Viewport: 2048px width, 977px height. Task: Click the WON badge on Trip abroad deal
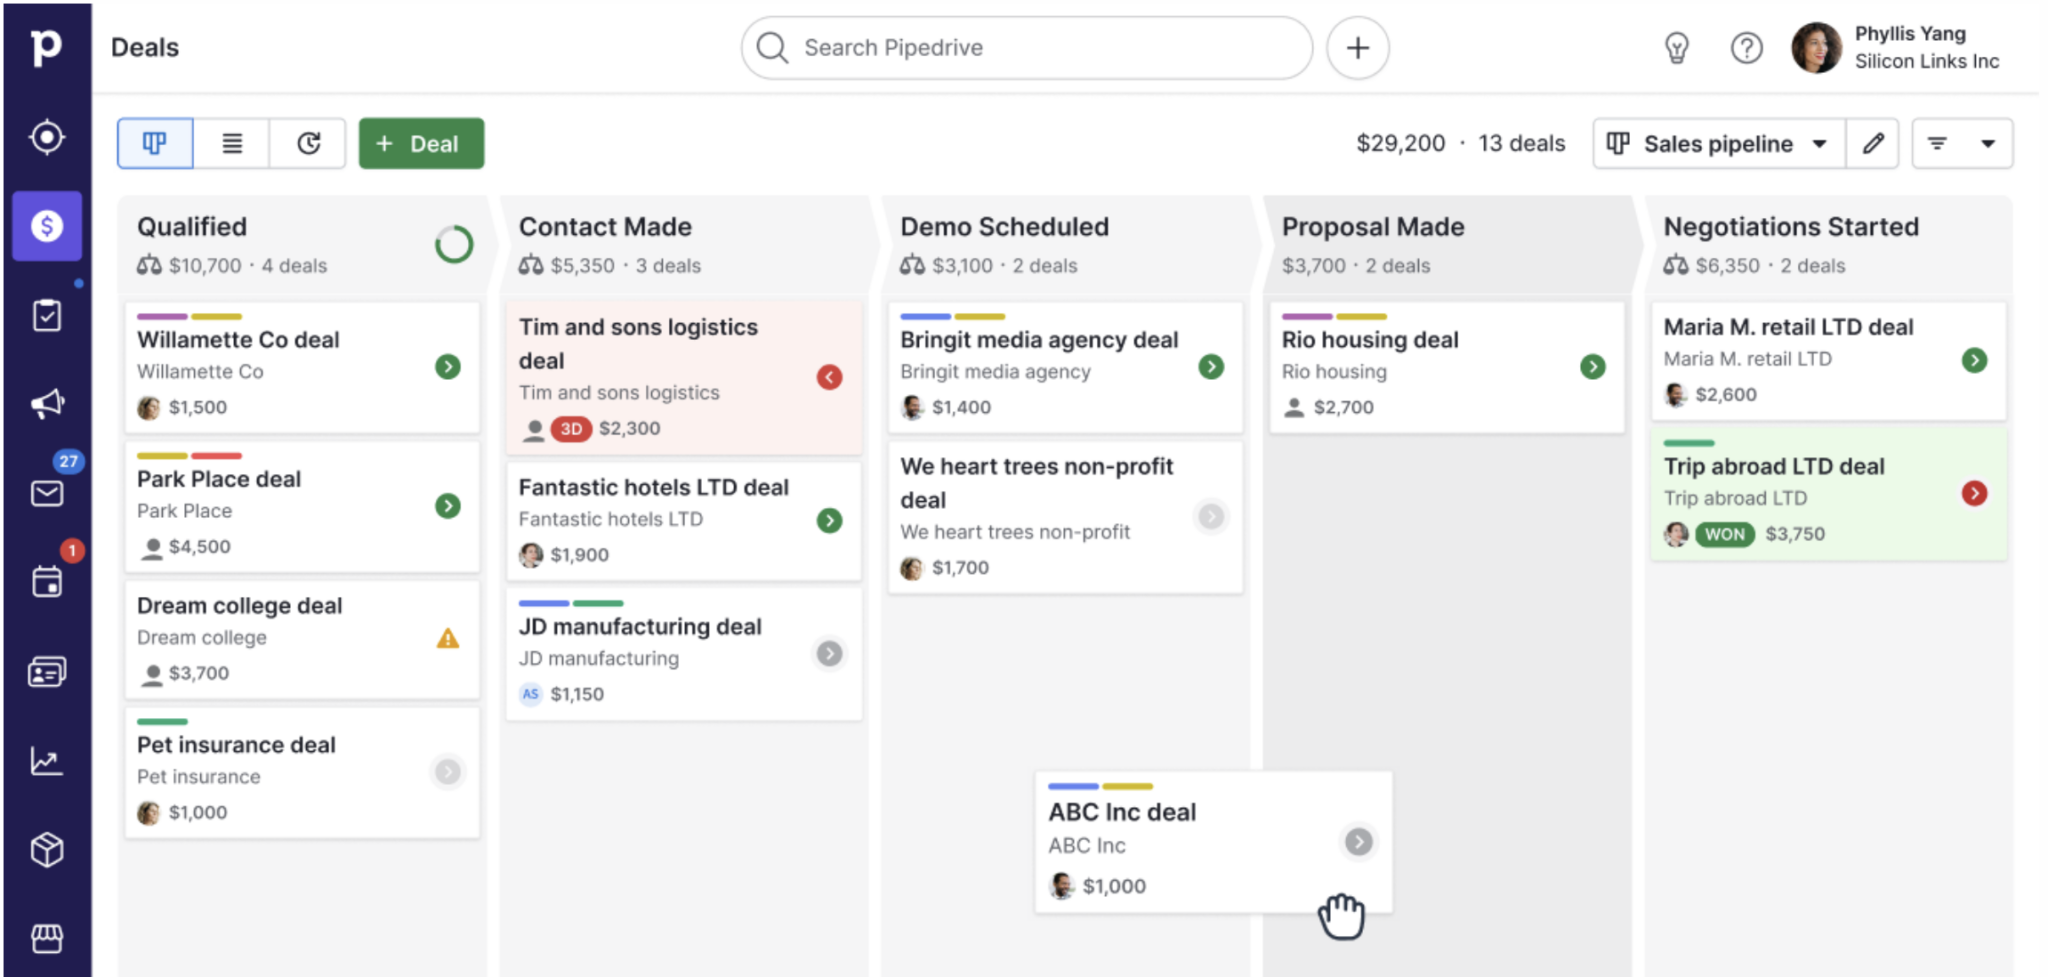pos(1724,534)
